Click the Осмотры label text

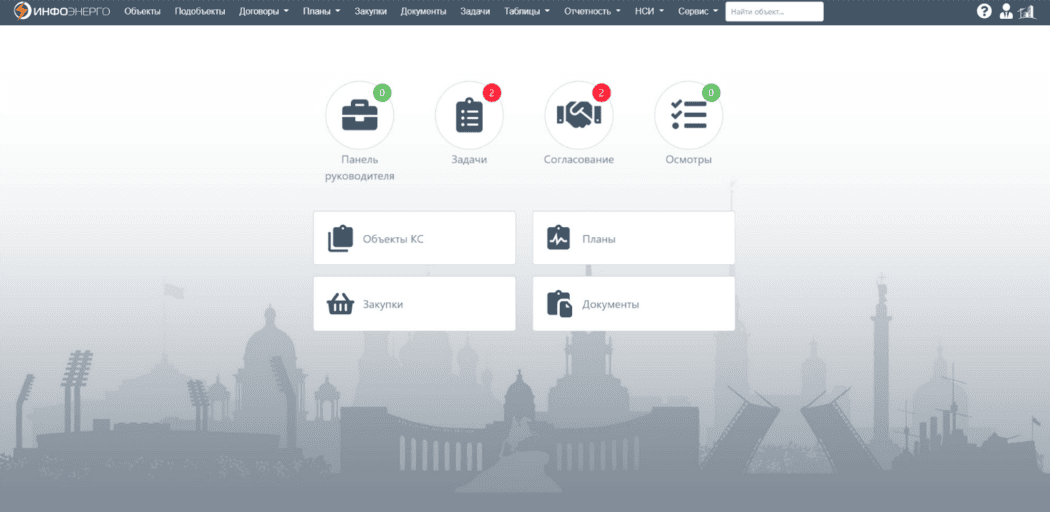[688, 160]
